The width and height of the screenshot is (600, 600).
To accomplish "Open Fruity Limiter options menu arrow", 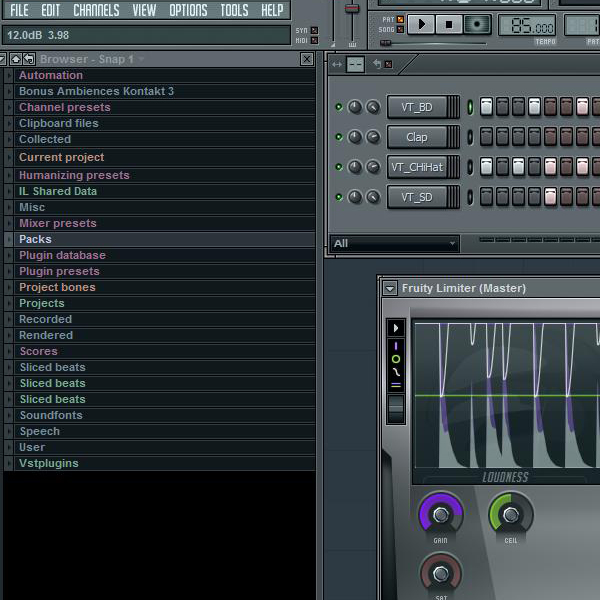I will (x=390, y=289).
